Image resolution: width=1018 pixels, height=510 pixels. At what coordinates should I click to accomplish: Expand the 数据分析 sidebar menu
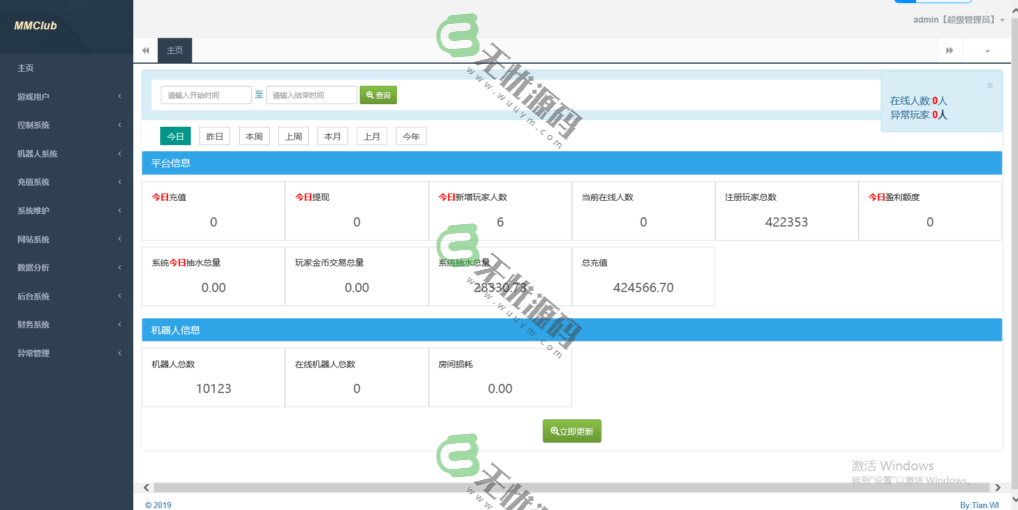pos(66,267)
